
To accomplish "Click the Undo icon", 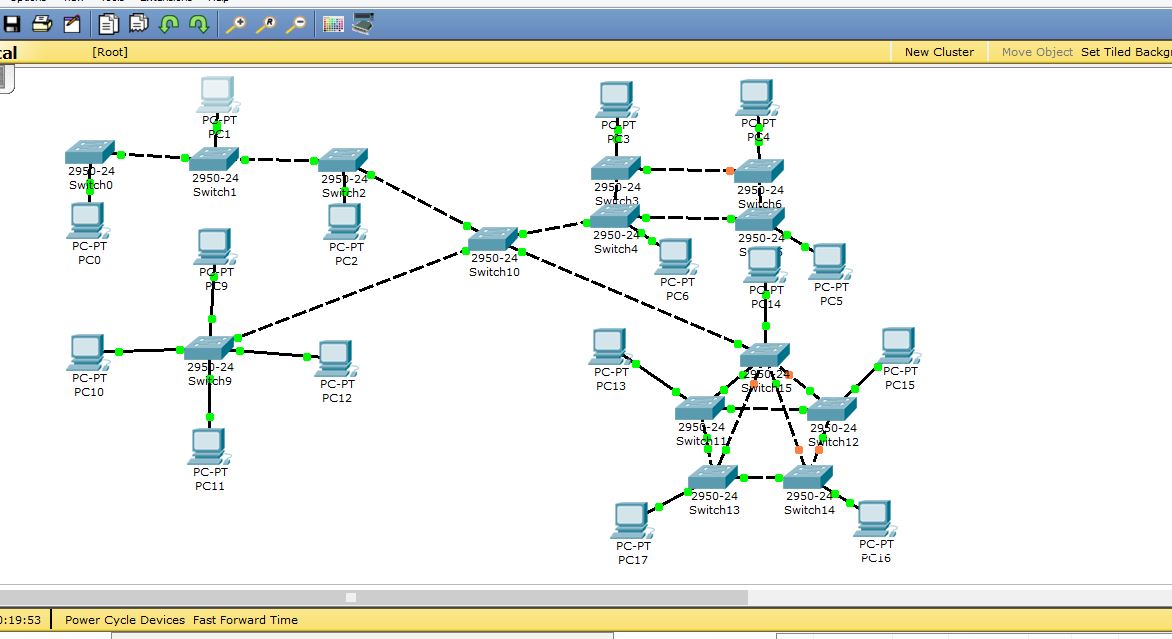I will [x=169, y=25].
